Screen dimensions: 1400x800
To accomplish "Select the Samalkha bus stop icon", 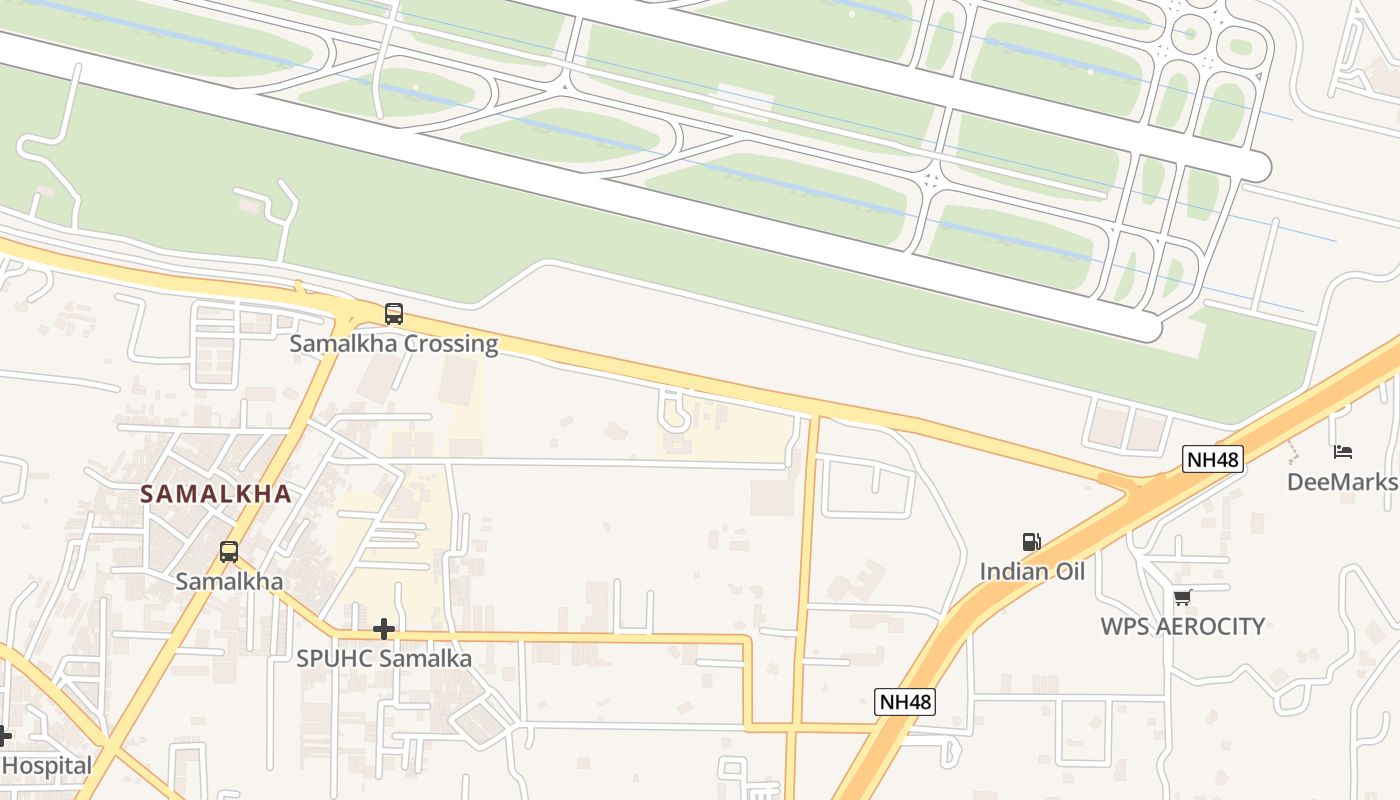I will pos(229,551).
